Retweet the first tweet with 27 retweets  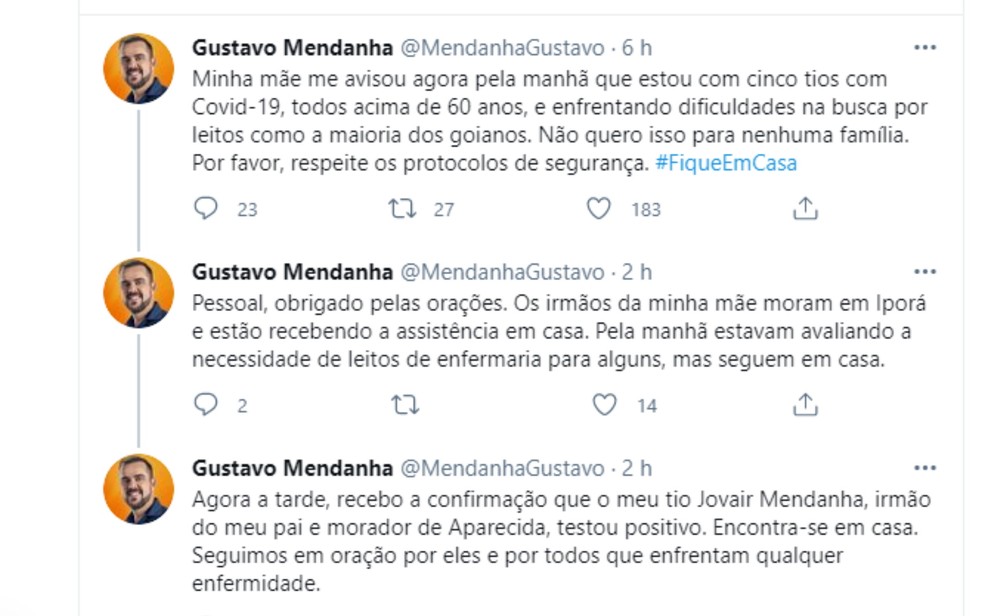[x=403, y=208]
